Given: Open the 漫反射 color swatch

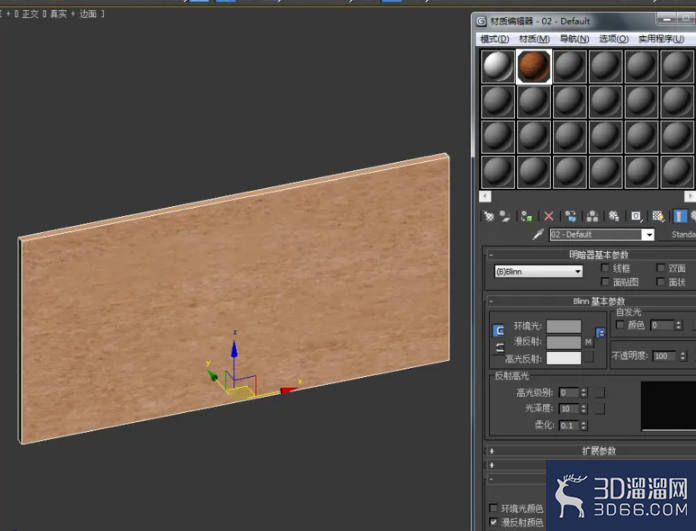Looking at the screenshot, I should coord(564,342).
